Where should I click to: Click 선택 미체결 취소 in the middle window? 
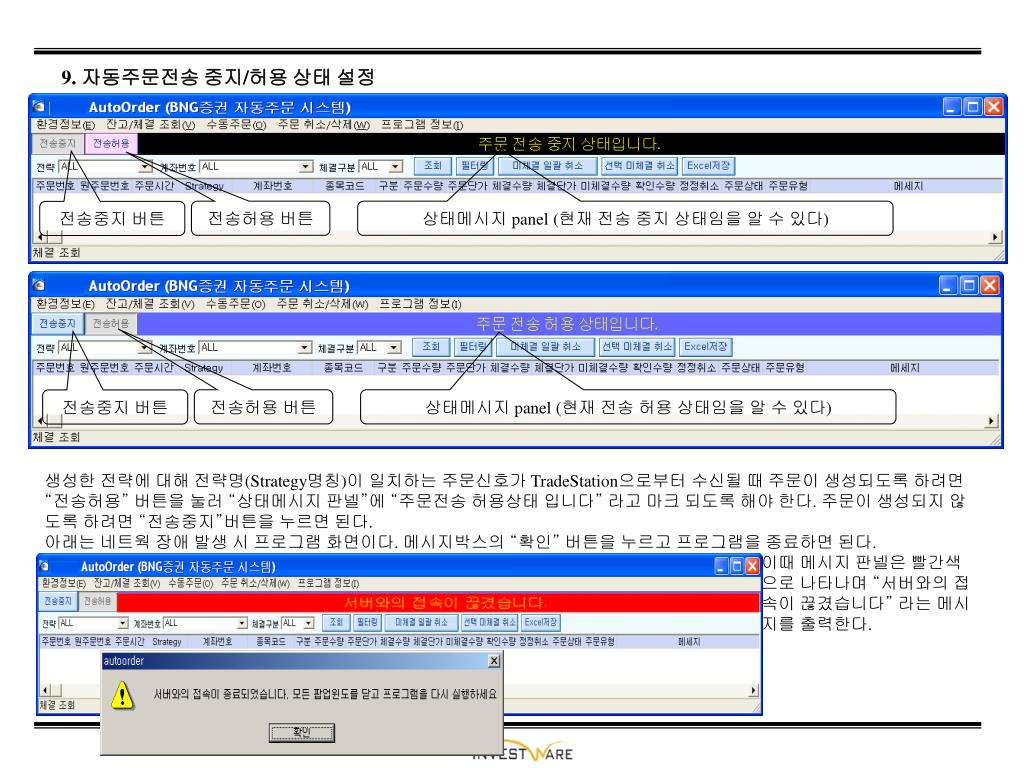(637, 347)
